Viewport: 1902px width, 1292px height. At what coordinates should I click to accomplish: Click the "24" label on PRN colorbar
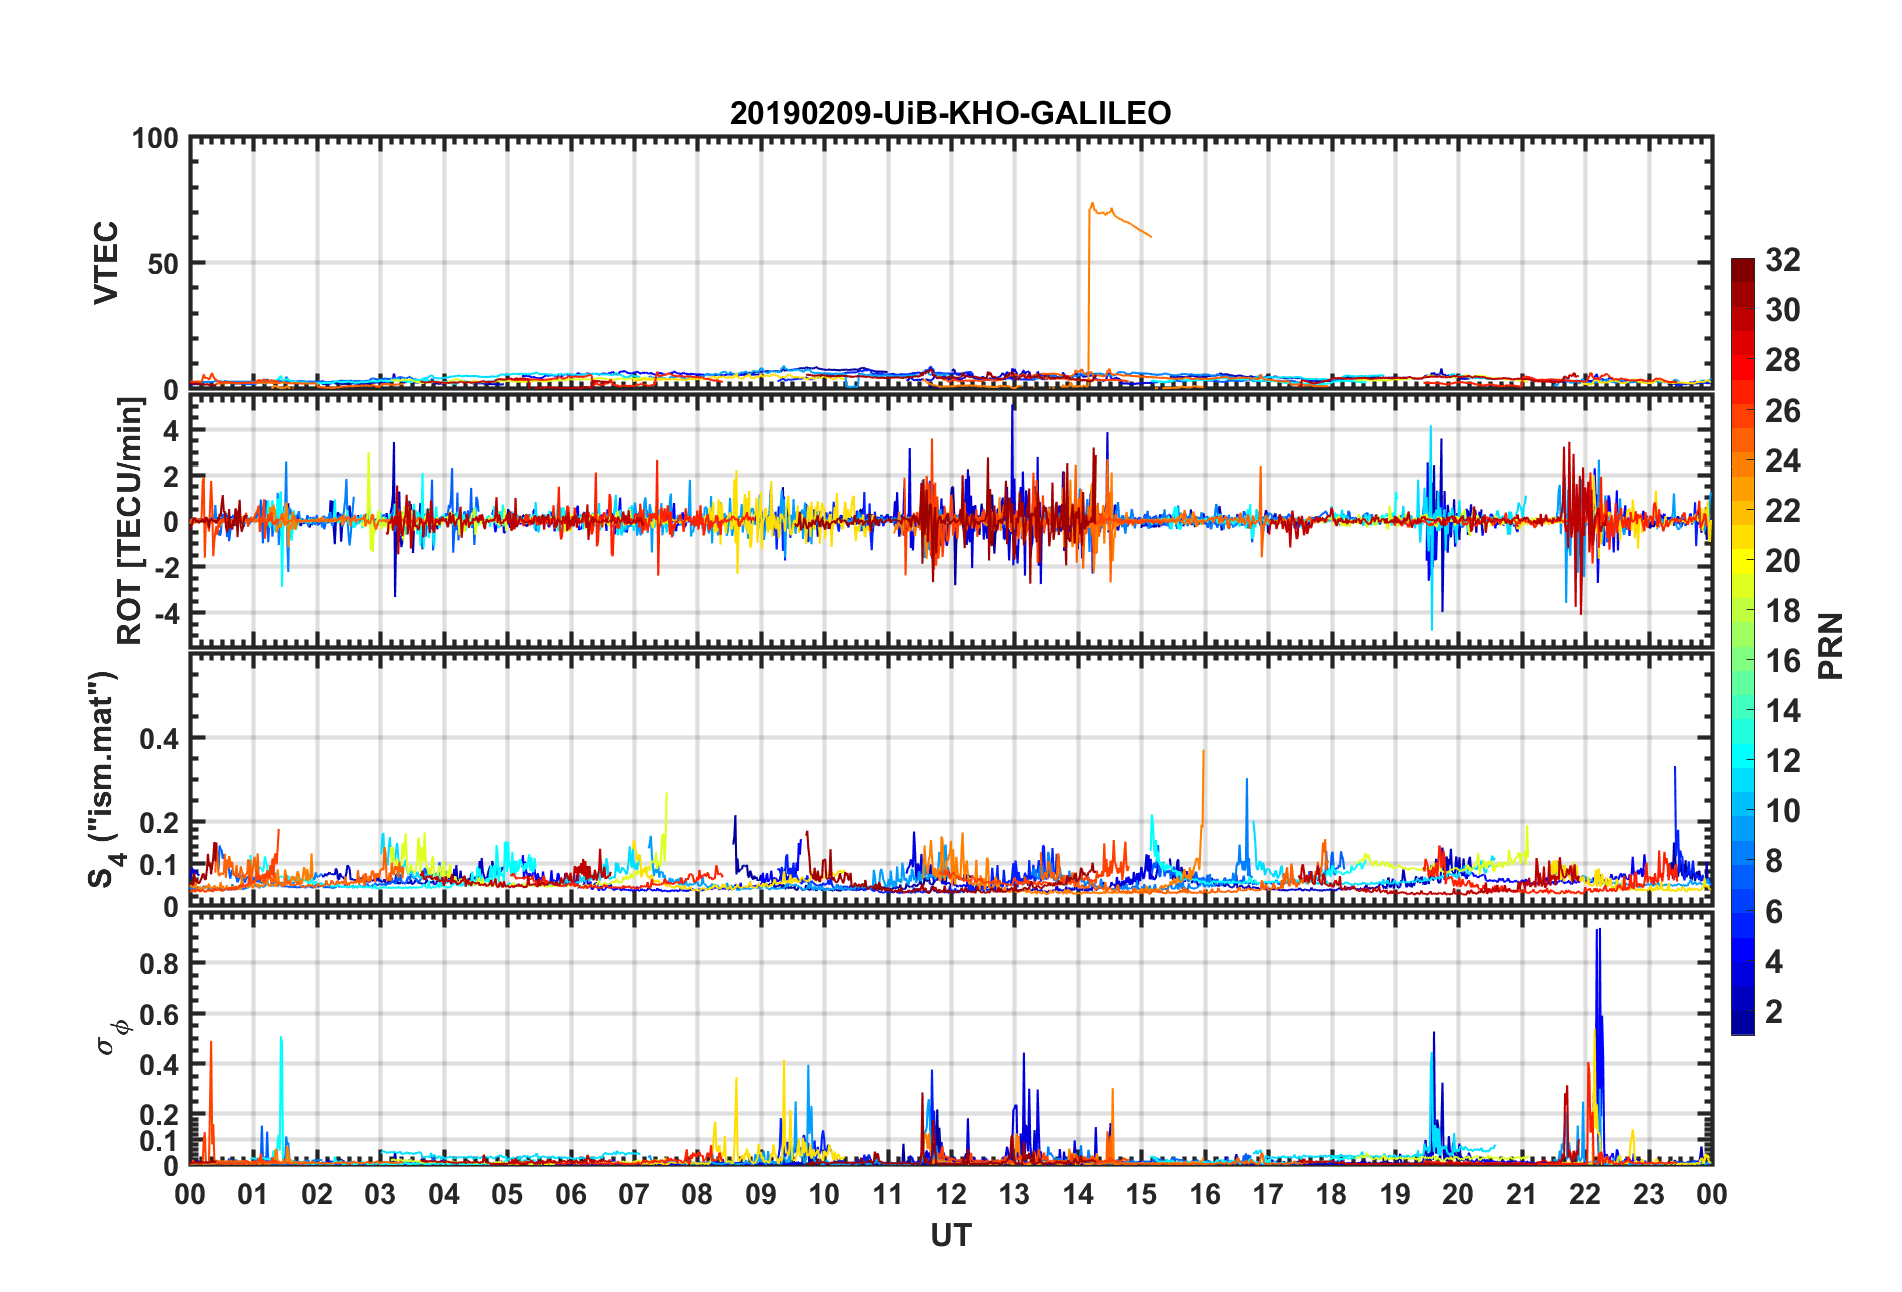click(x=1783, y=461)
